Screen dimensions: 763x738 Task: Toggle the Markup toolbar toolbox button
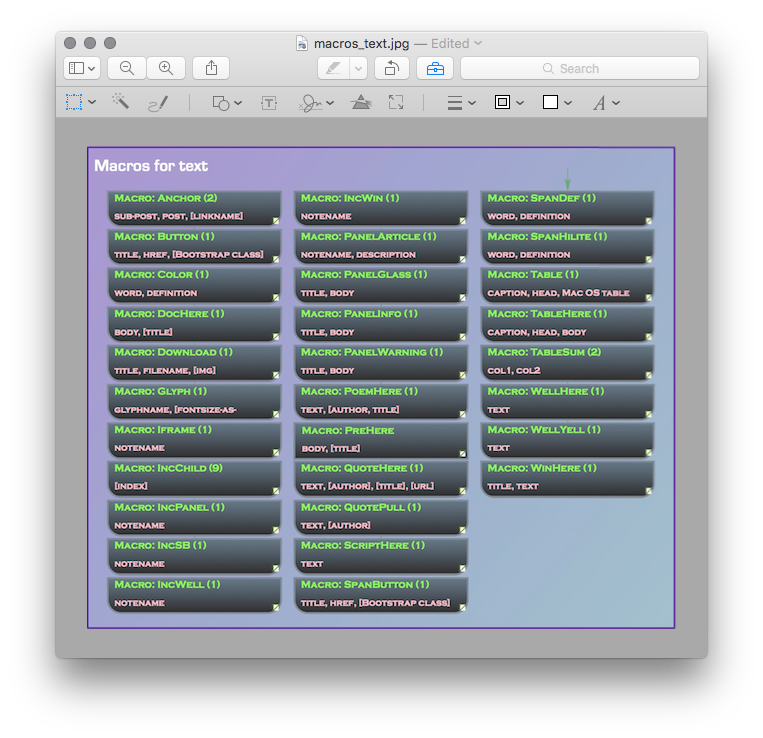pyautogui.click(x=435, y=68)
